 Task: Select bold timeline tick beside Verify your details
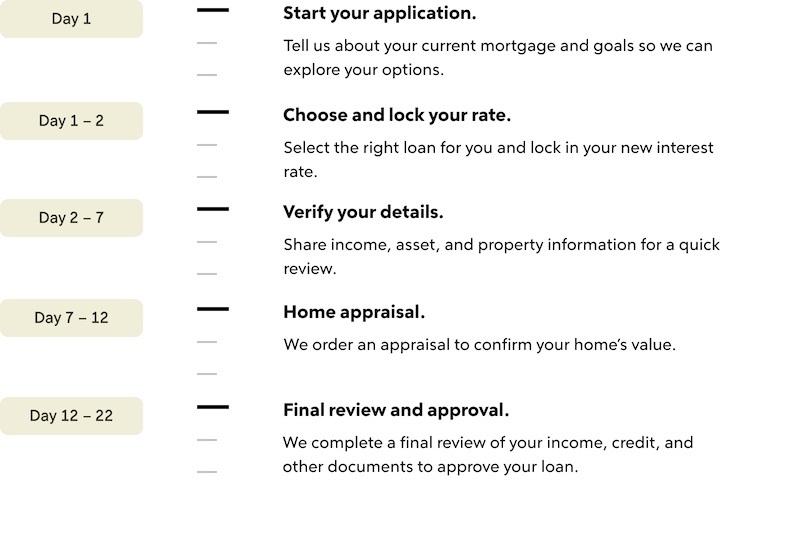(213, 210)
